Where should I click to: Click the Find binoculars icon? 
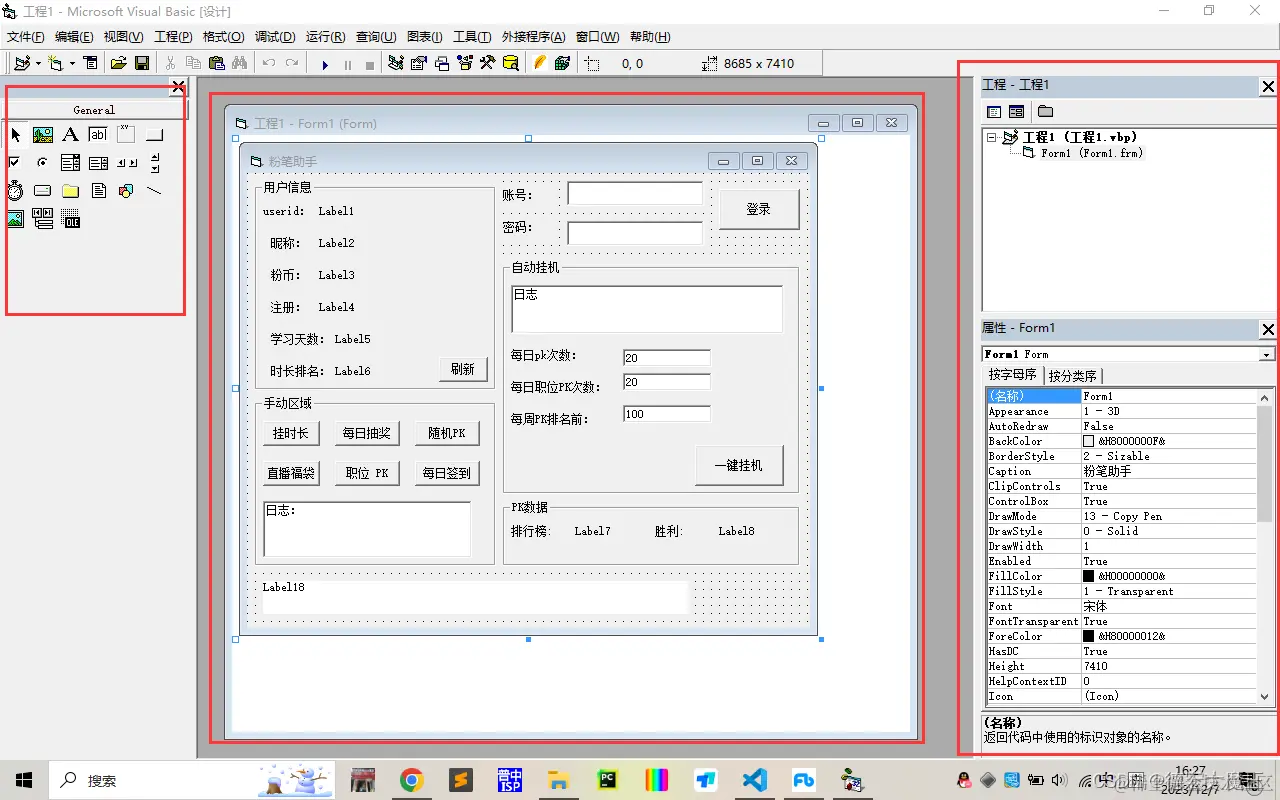pos(239,63)
